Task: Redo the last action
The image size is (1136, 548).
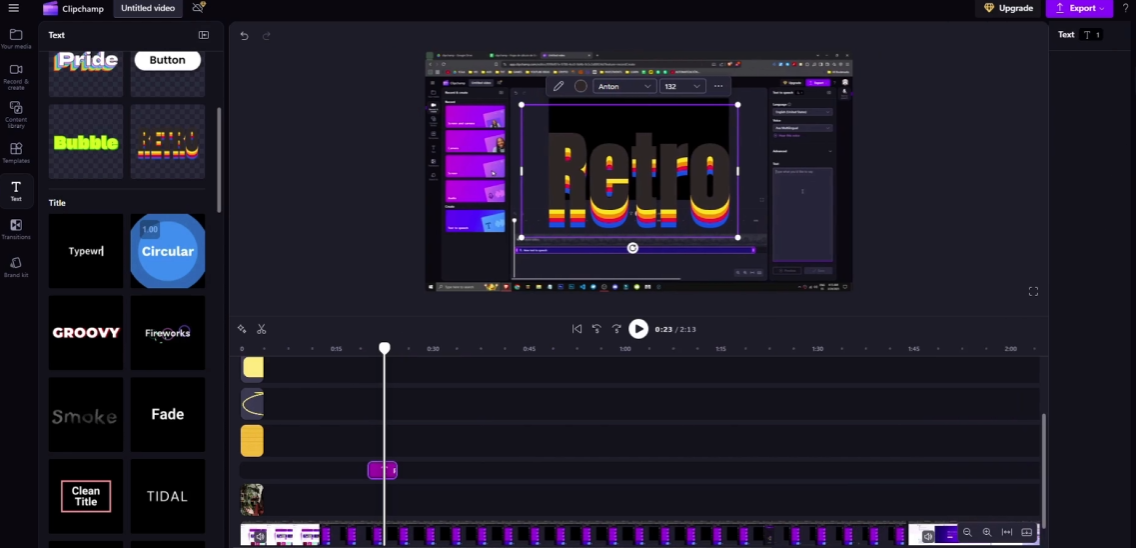Action: click(x=266, y=36)
